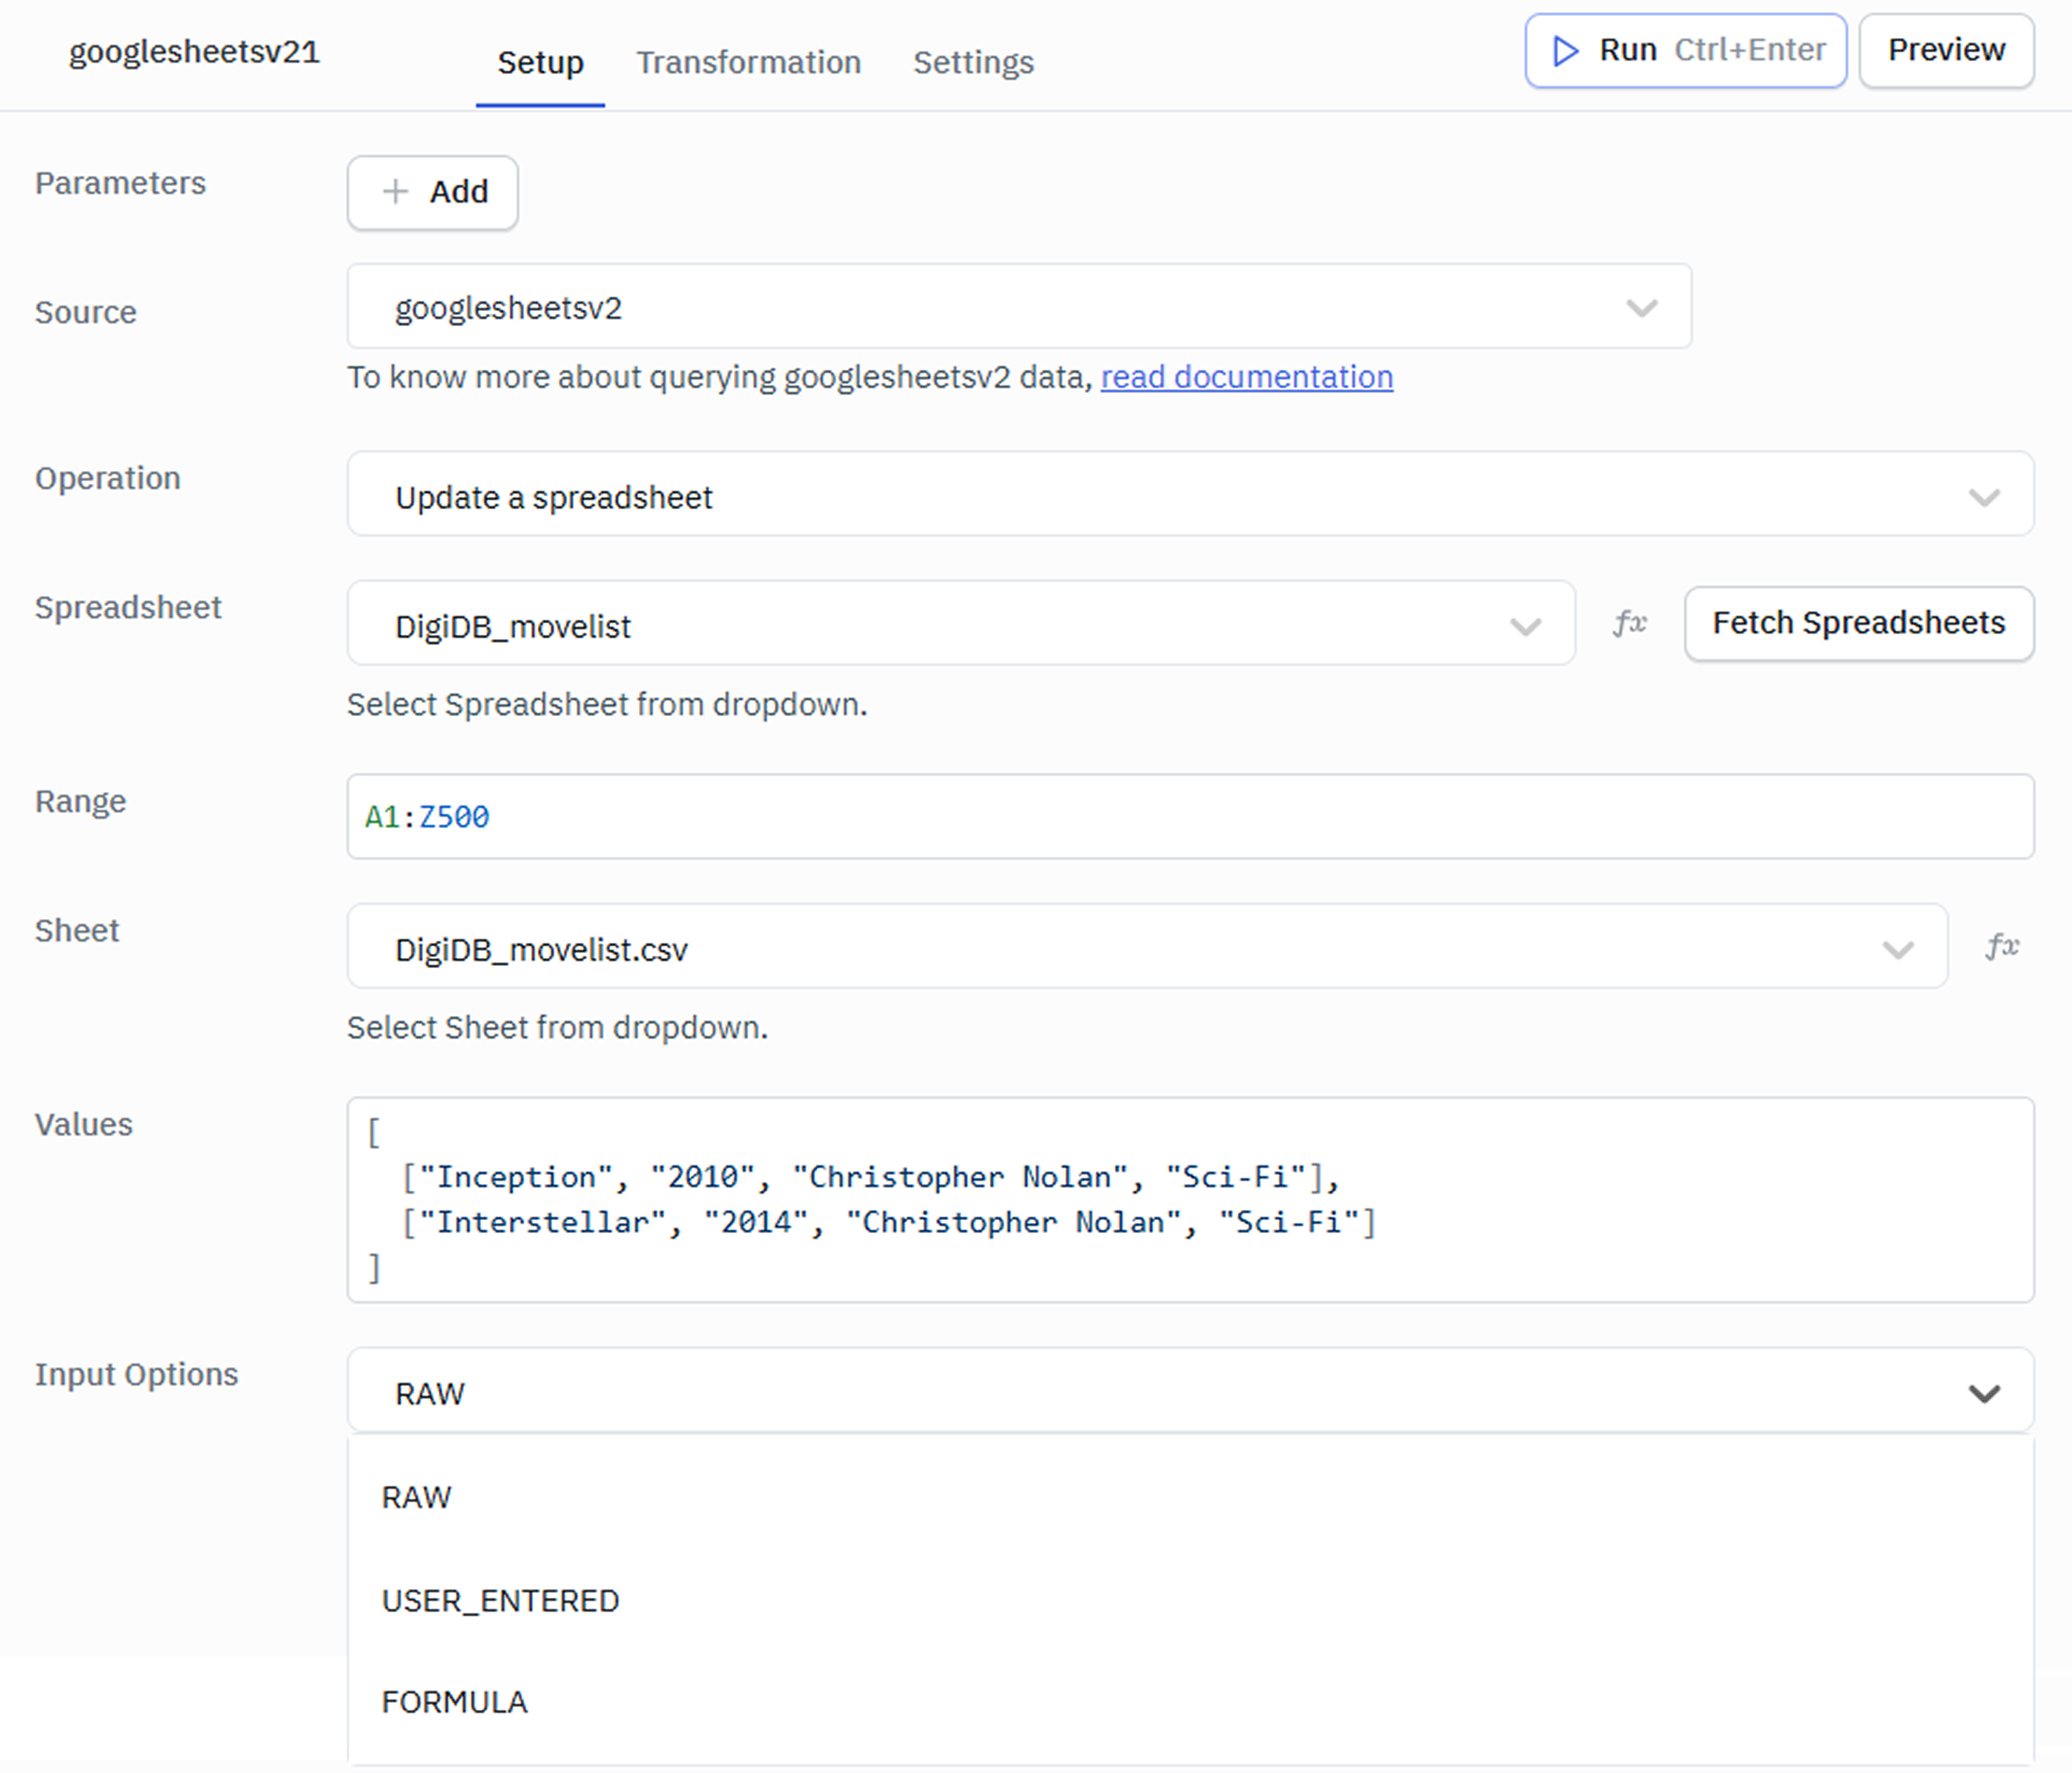Click the fx icon beside Sheet dropdown
The image size is (2072, 1773).
(x=2002, y=946)
